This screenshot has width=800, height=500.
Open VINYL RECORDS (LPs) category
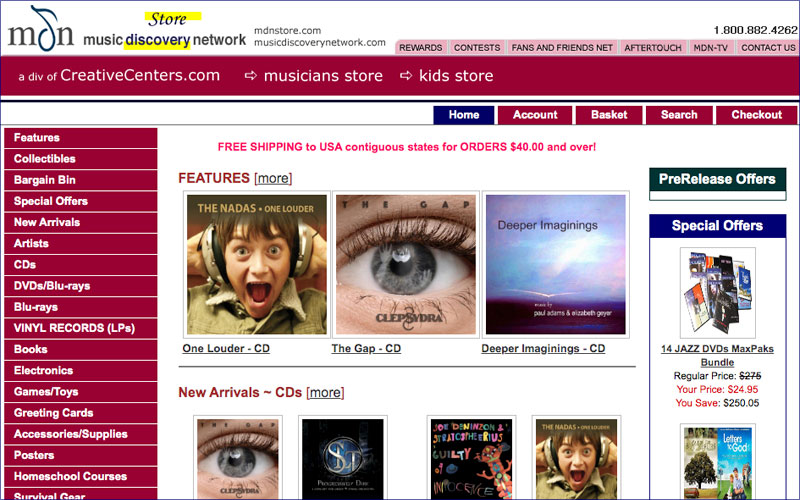[81, 328]
